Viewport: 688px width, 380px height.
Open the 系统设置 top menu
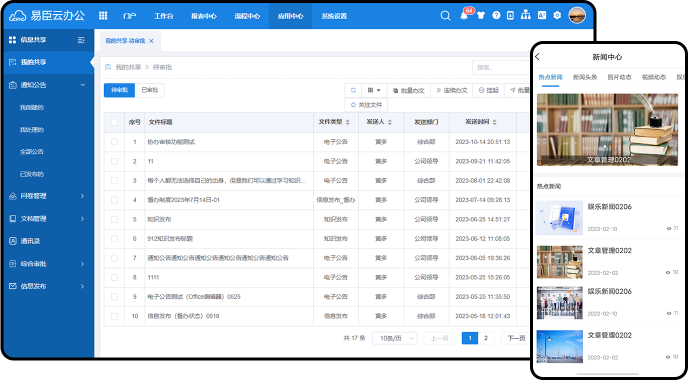pyautogui.click(x=334, y=16)
